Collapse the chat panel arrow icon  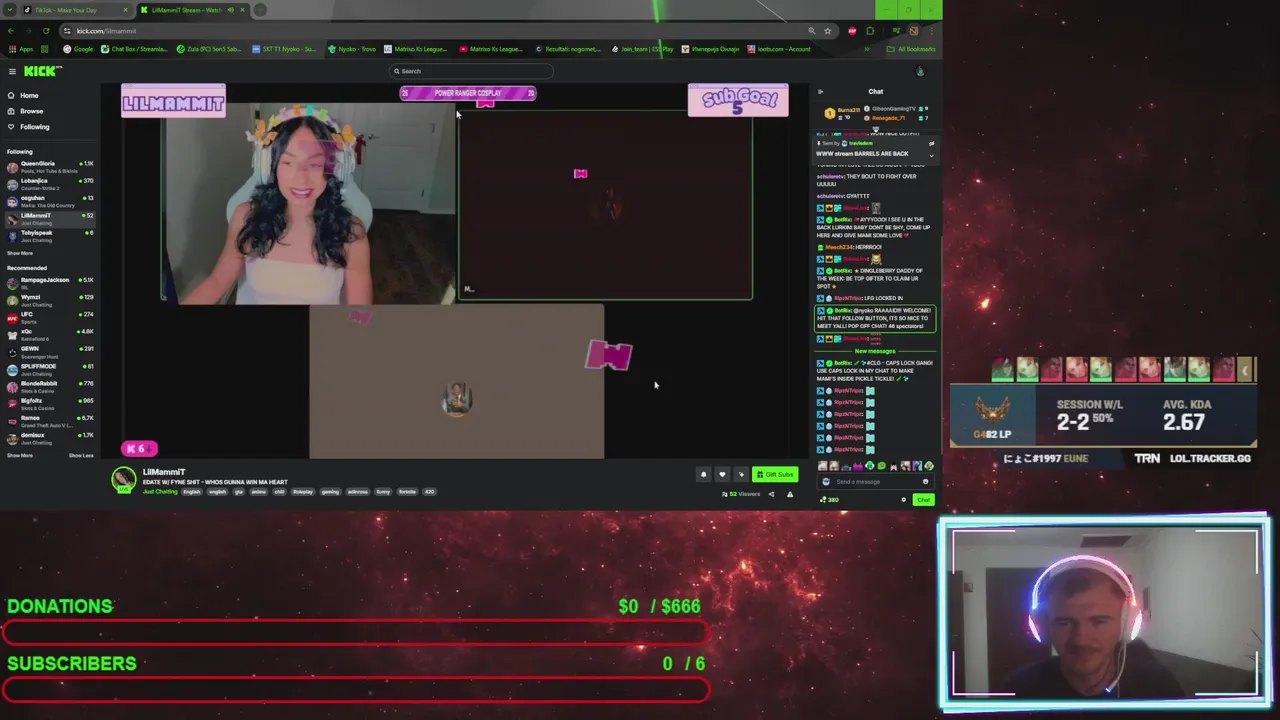click(x=820, y=92)
